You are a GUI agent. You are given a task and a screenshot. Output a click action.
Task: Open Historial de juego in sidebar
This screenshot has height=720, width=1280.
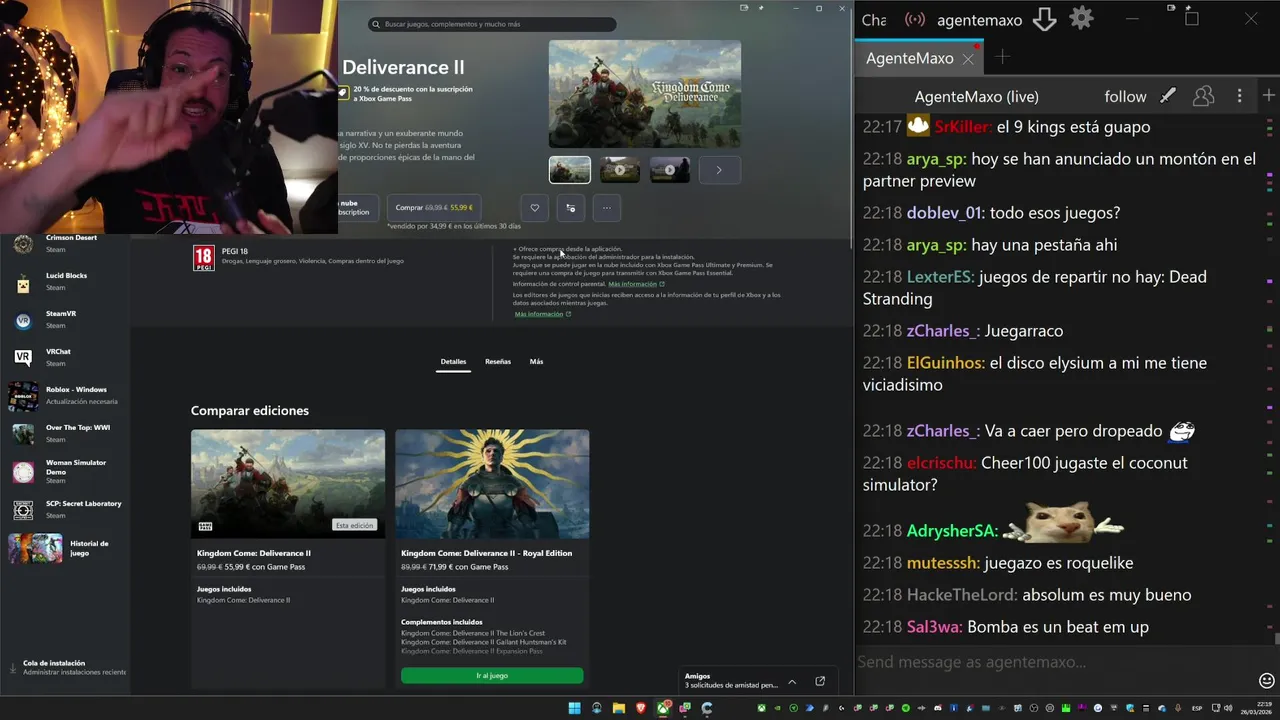(65, 548)
